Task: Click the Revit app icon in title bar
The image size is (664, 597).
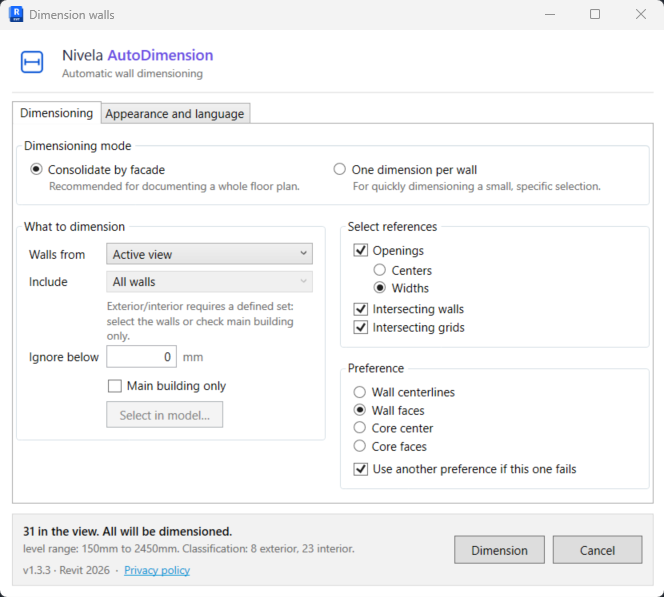Action: point(16,14)
